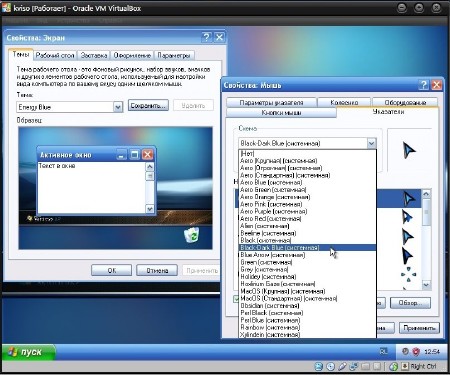Viewport: 450px width, 375px height.
Task: Choose Aero (Стандартная) scheme in the list
Action: (x=307, y=175)
